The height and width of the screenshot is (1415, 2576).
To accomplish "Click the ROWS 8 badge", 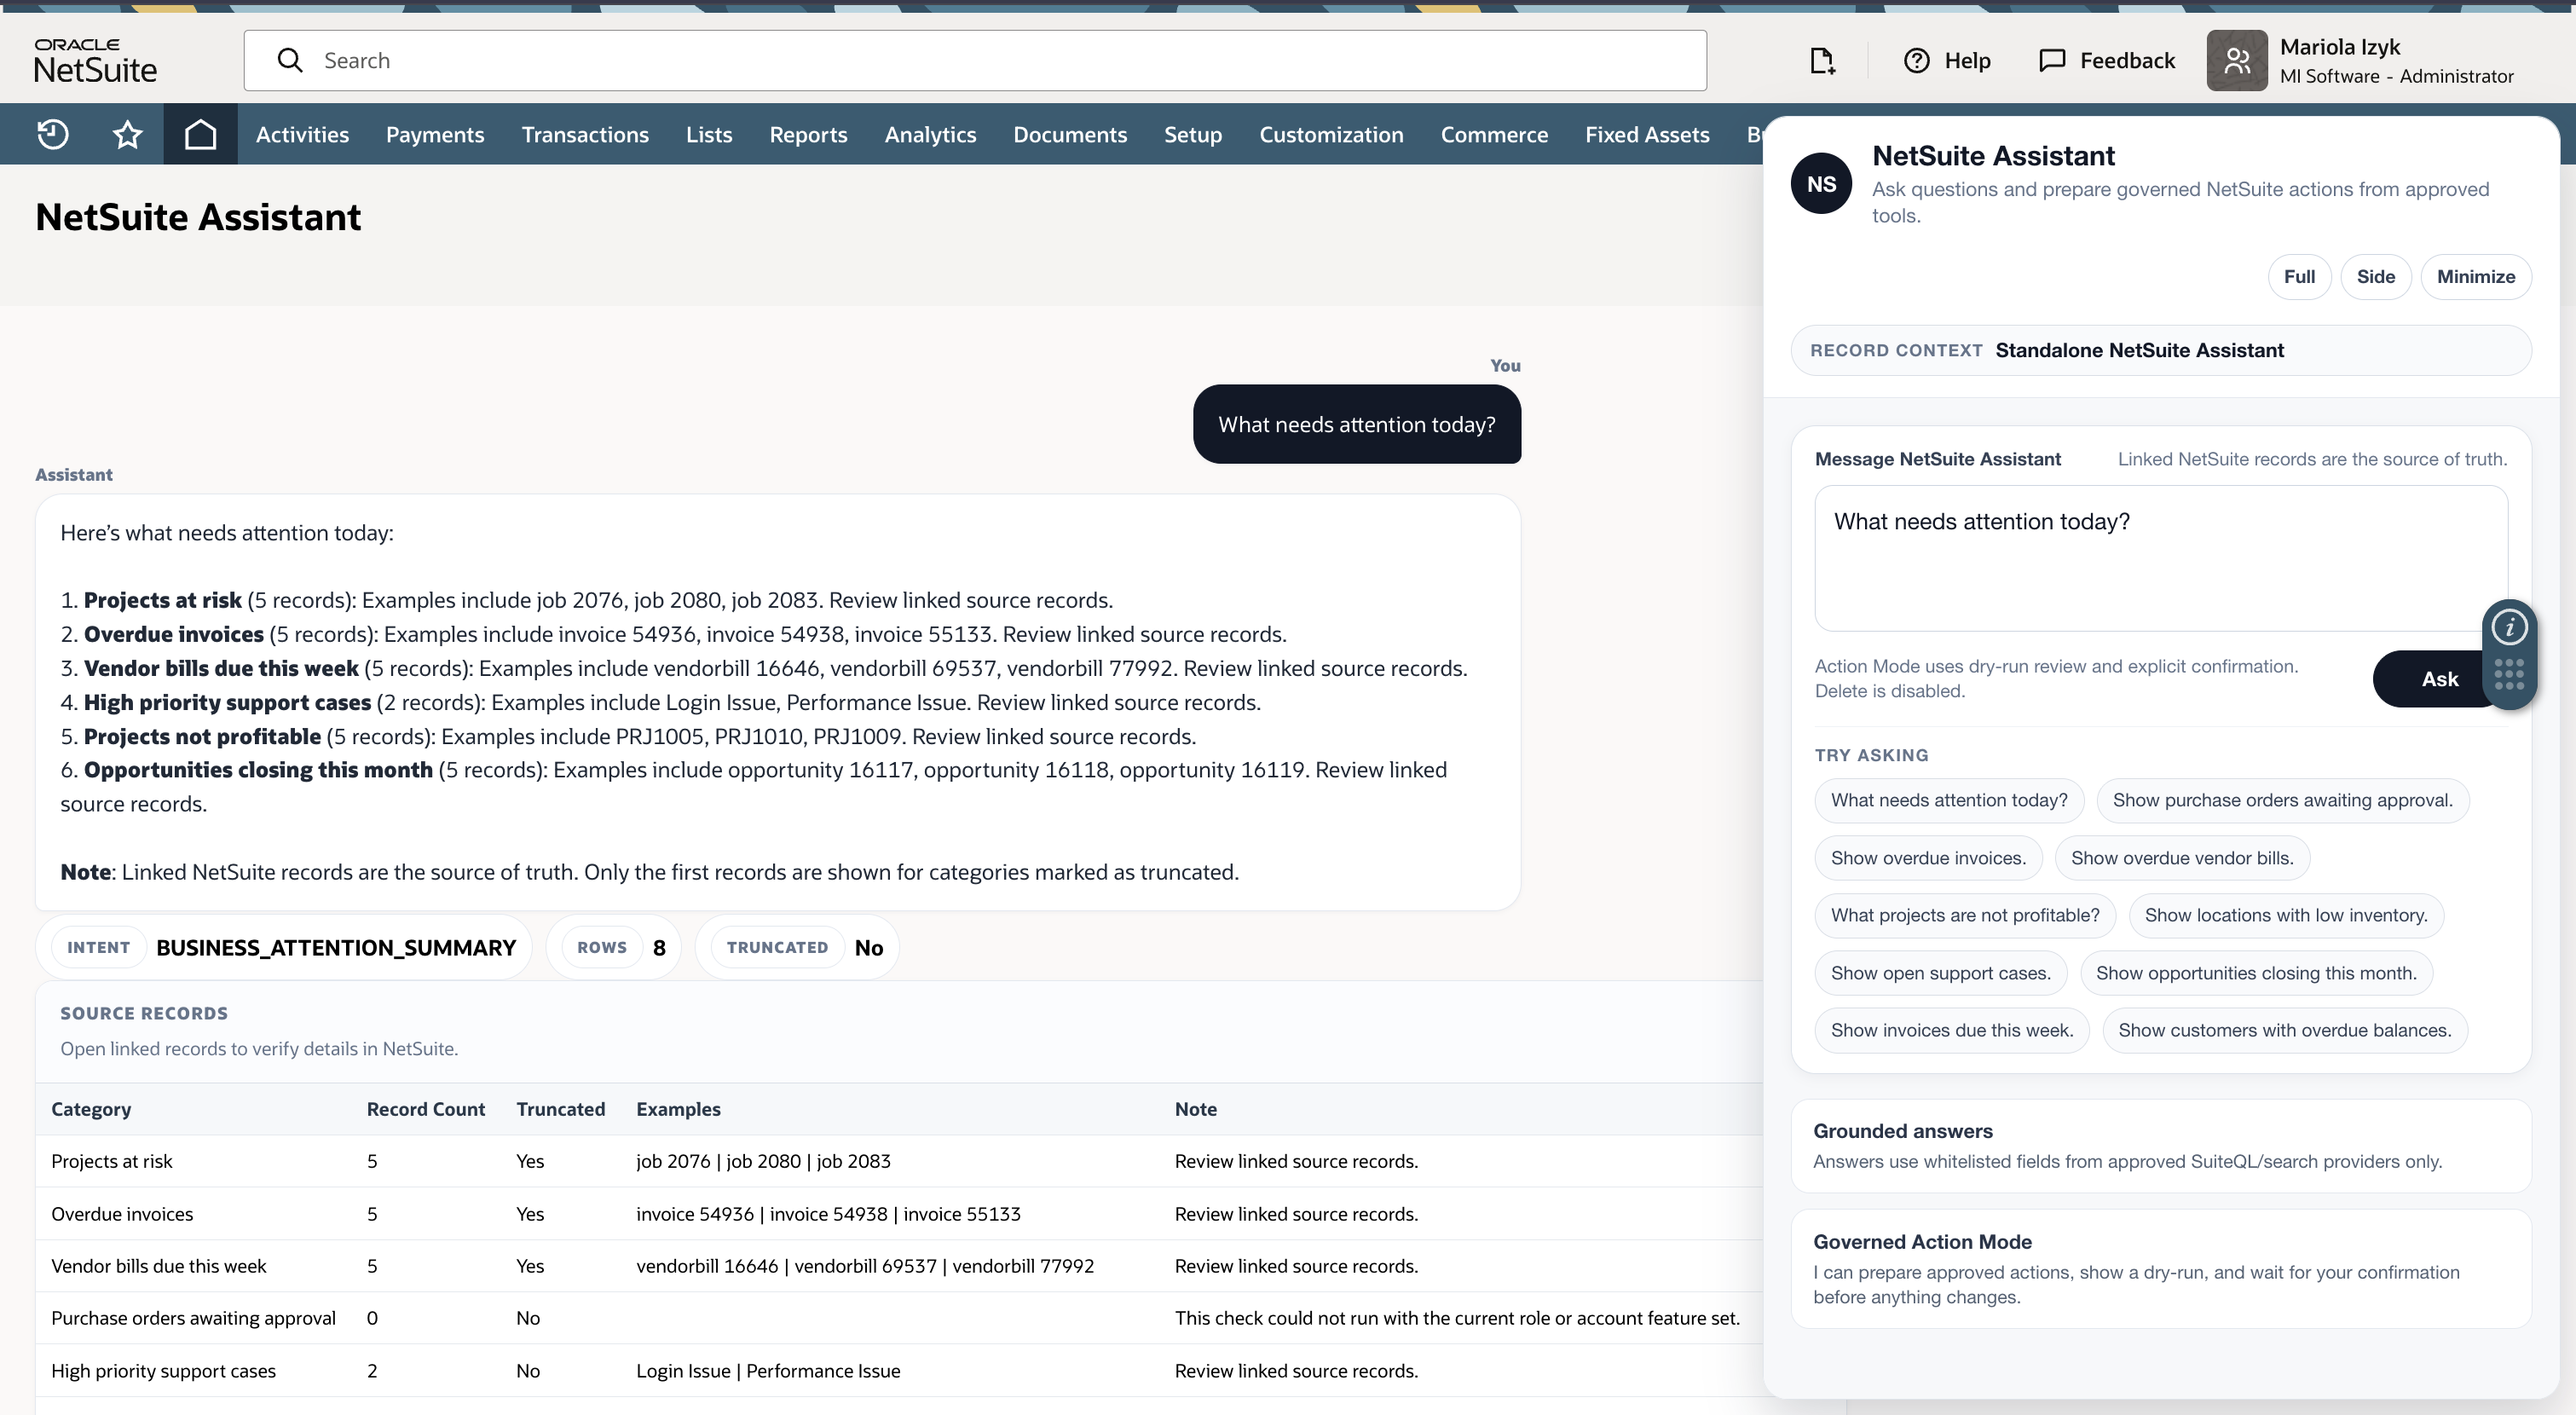I will pos(614,947).
